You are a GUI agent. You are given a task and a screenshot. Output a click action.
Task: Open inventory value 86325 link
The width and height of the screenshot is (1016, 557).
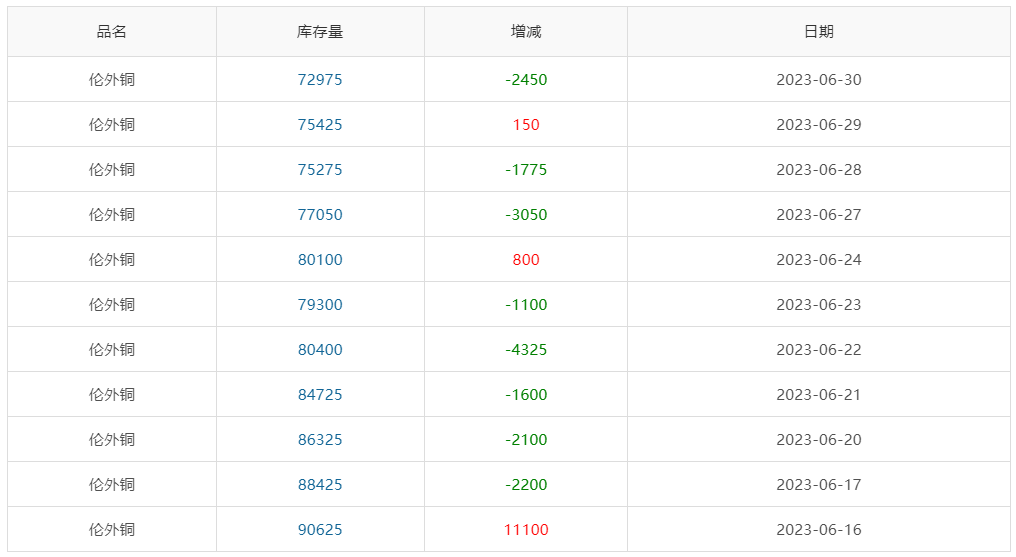[x=320, y=440]
